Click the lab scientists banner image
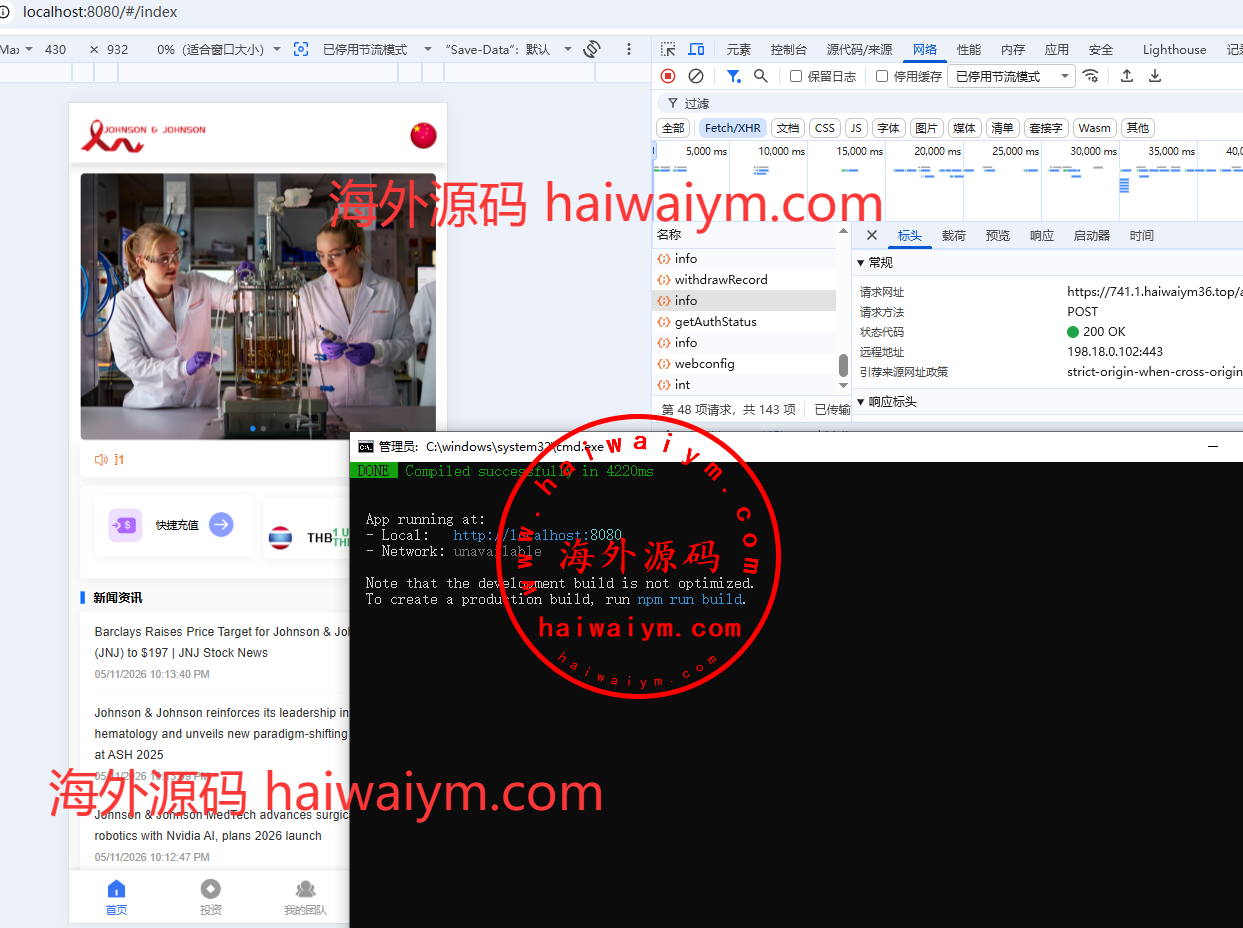The height and width of the screenshot is (928, 1243). pos(258,306)
